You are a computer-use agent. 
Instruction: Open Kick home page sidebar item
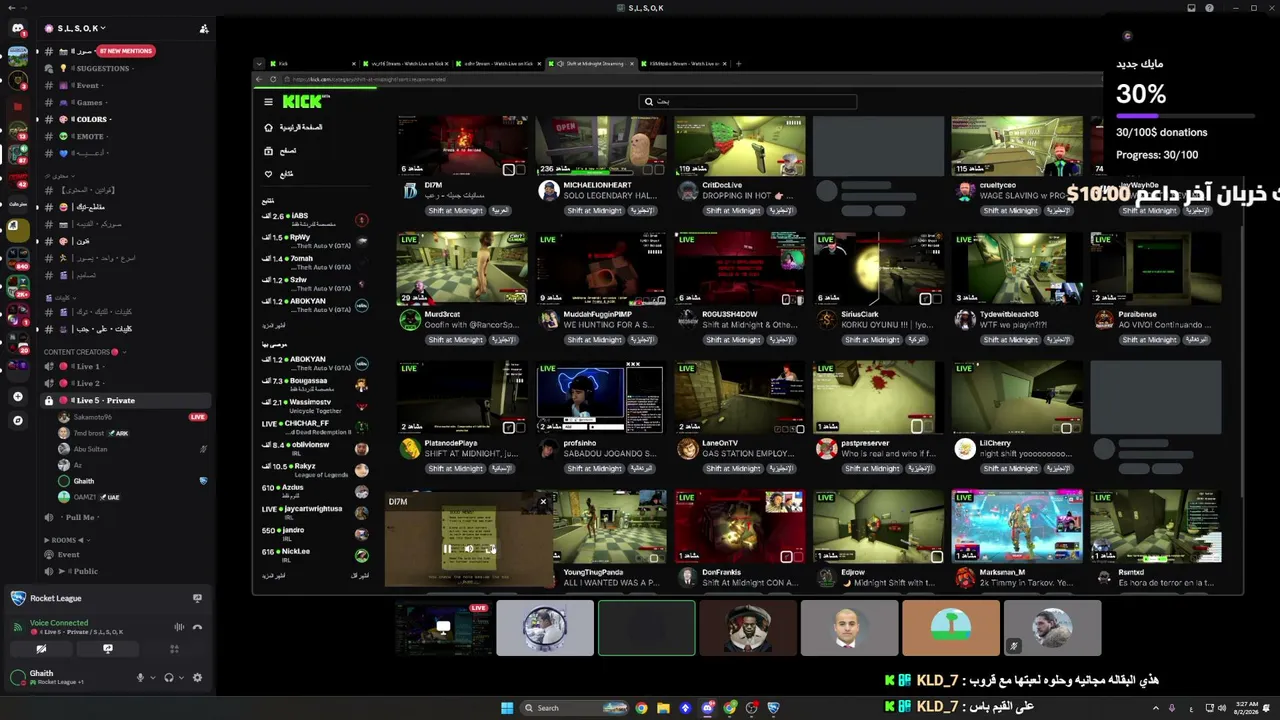coord(295,128)
